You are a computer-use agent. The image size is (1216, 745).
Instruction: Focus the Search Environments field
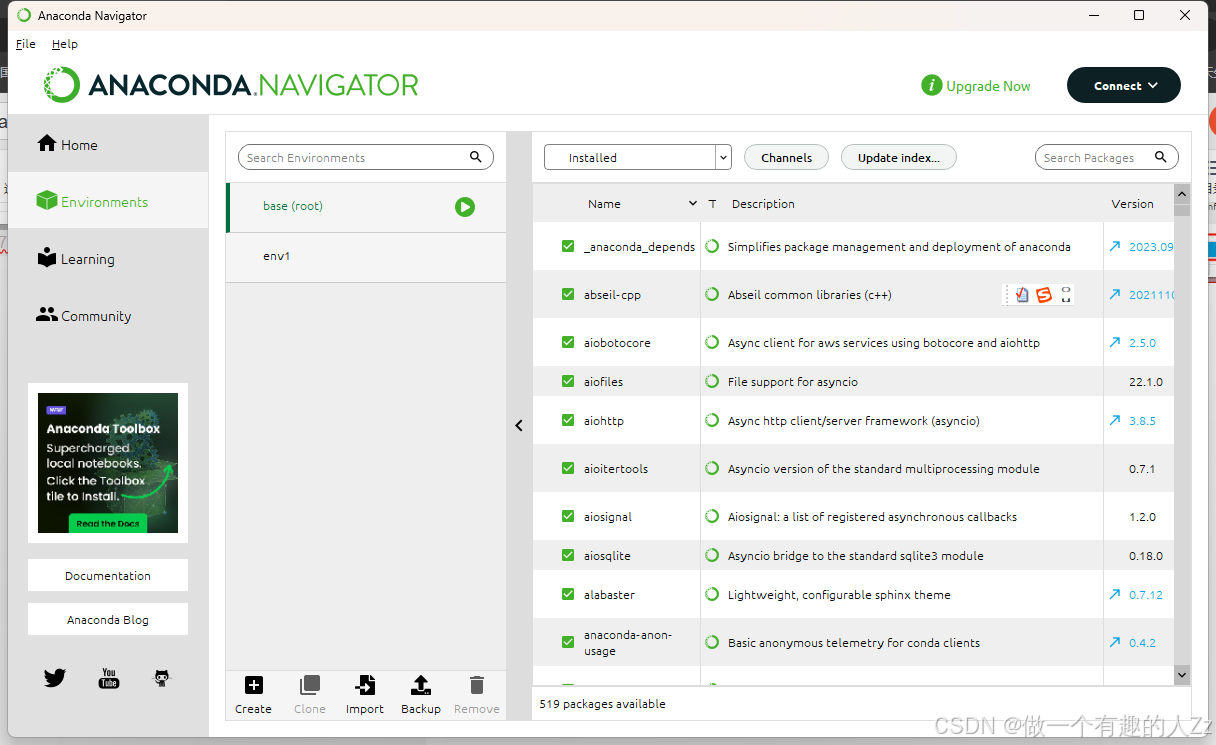pos(366,157)
